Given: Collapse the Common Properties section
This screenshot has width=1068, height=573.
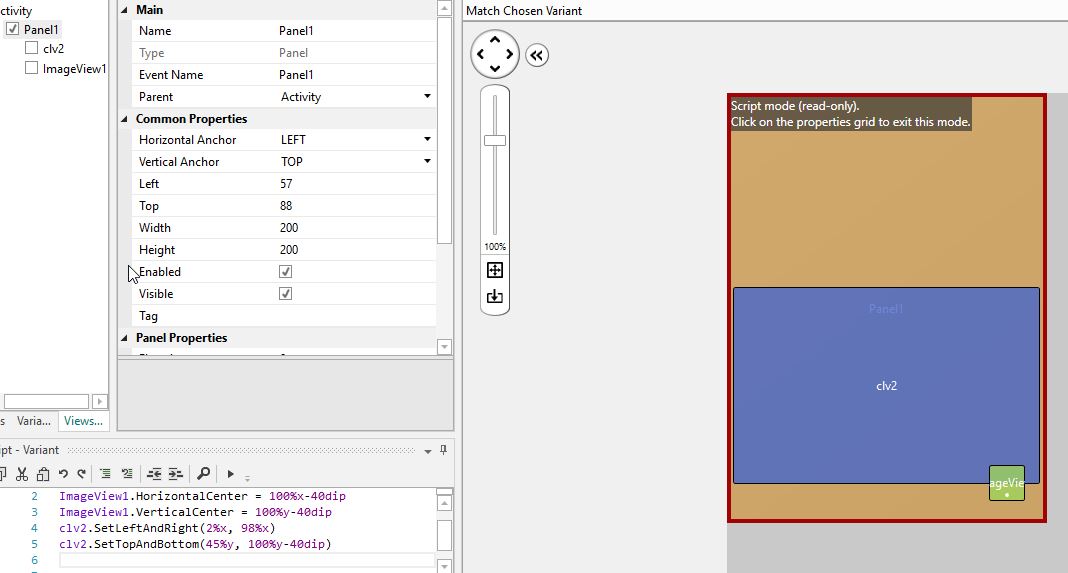Looking at the screenshot, I should coord(125,119).
